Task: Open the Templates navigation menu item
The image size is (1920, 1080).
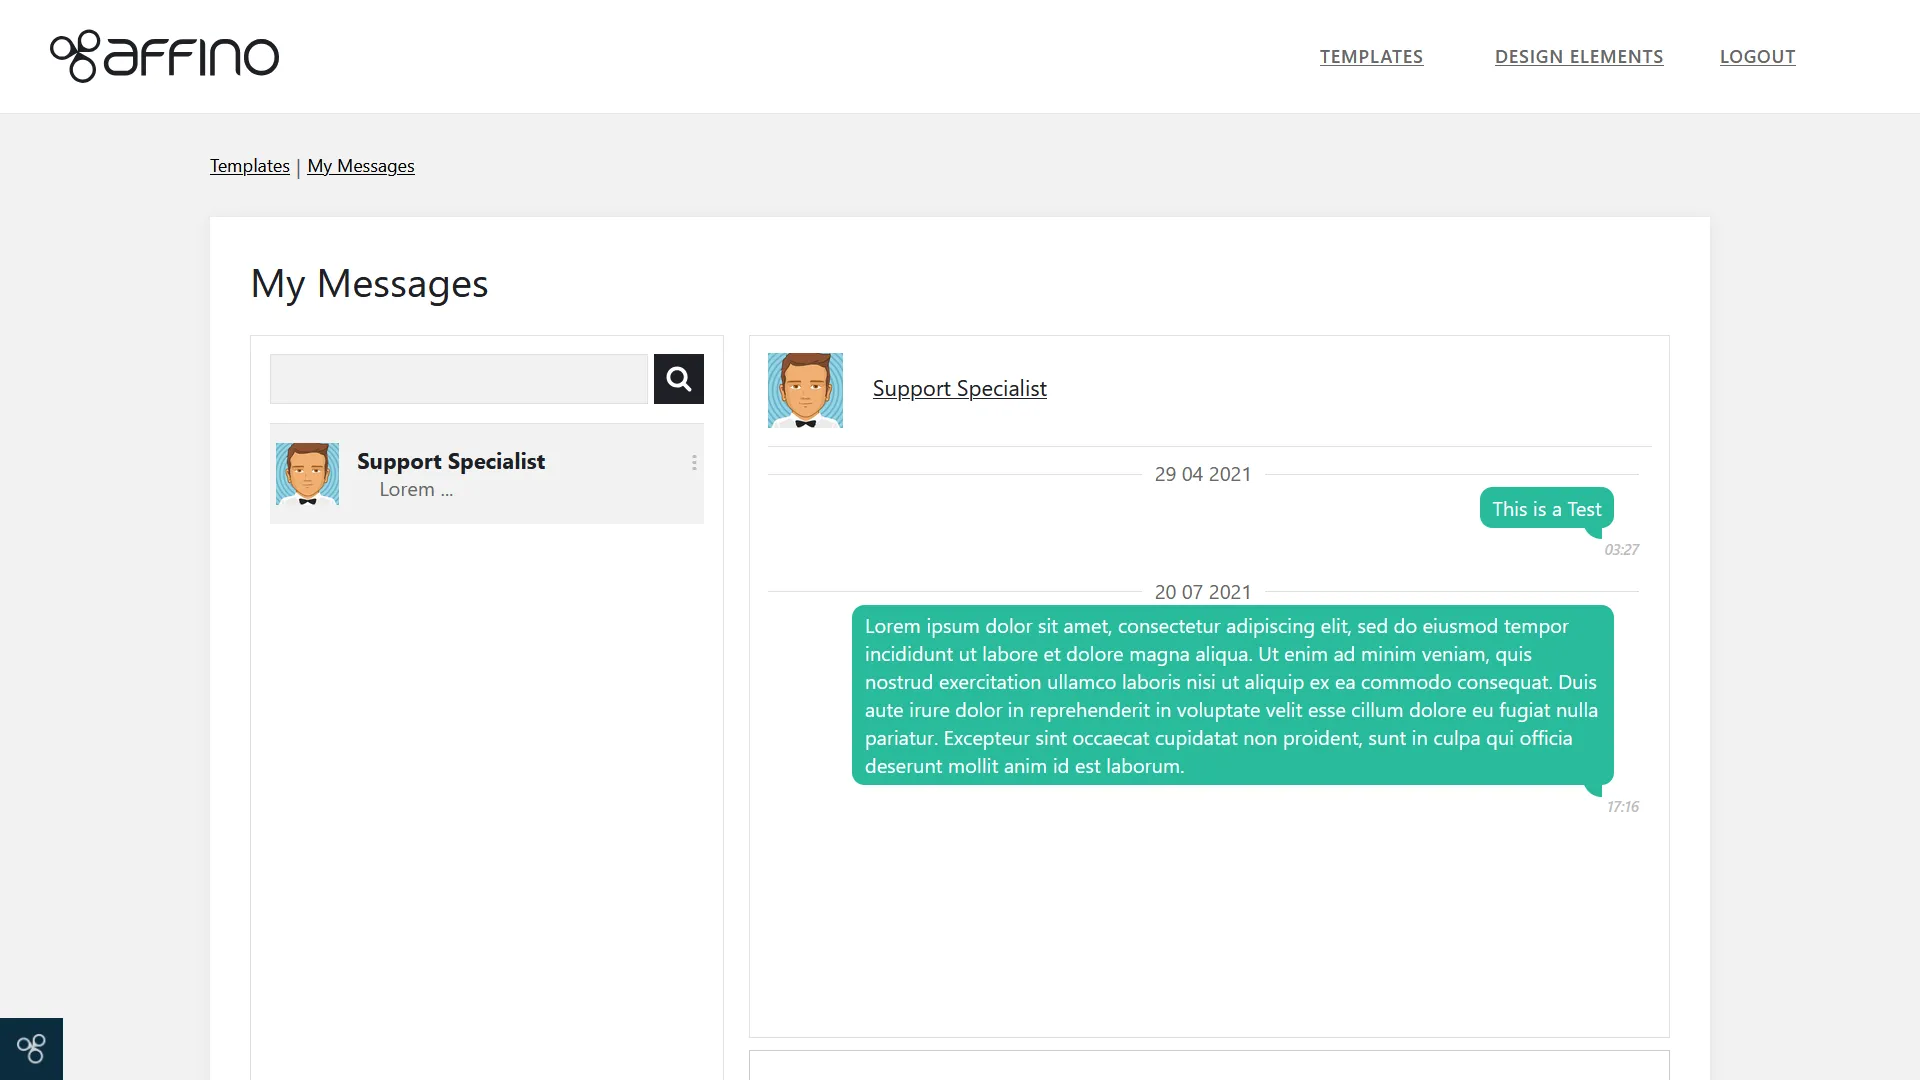Action: (1371, 57)
